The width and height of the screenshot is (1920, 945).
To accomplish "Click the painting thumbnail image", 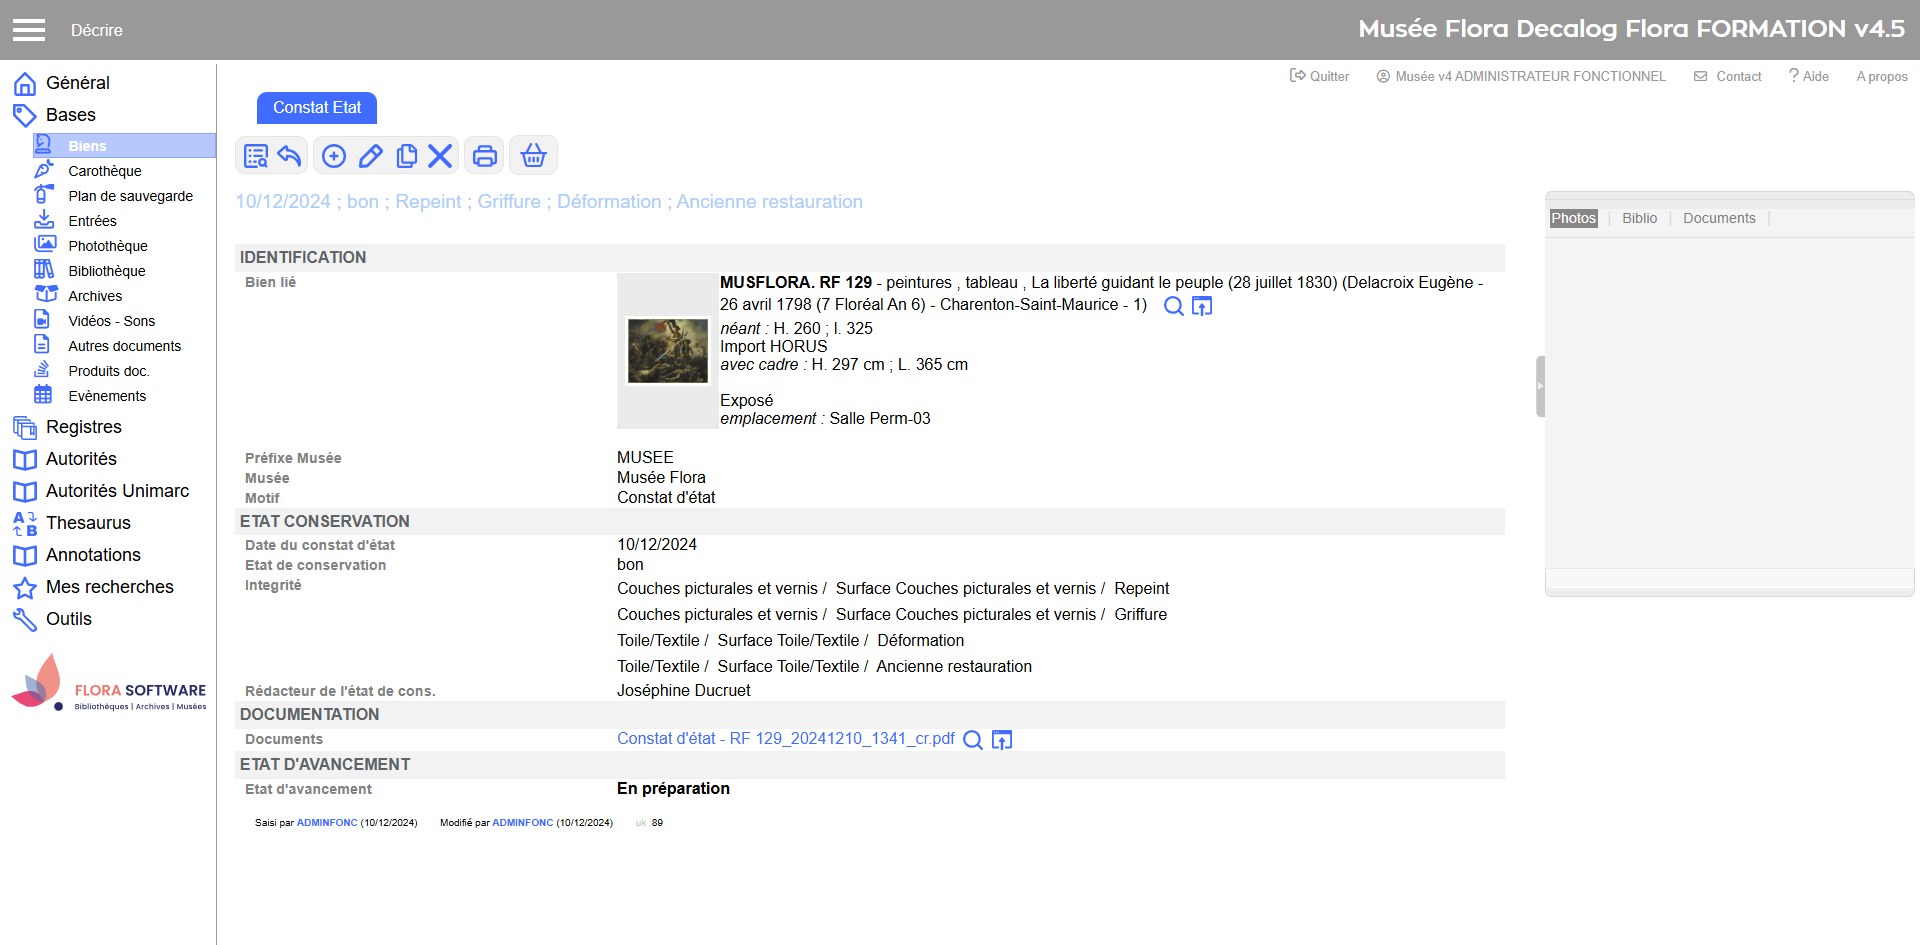I will point(667,351).
